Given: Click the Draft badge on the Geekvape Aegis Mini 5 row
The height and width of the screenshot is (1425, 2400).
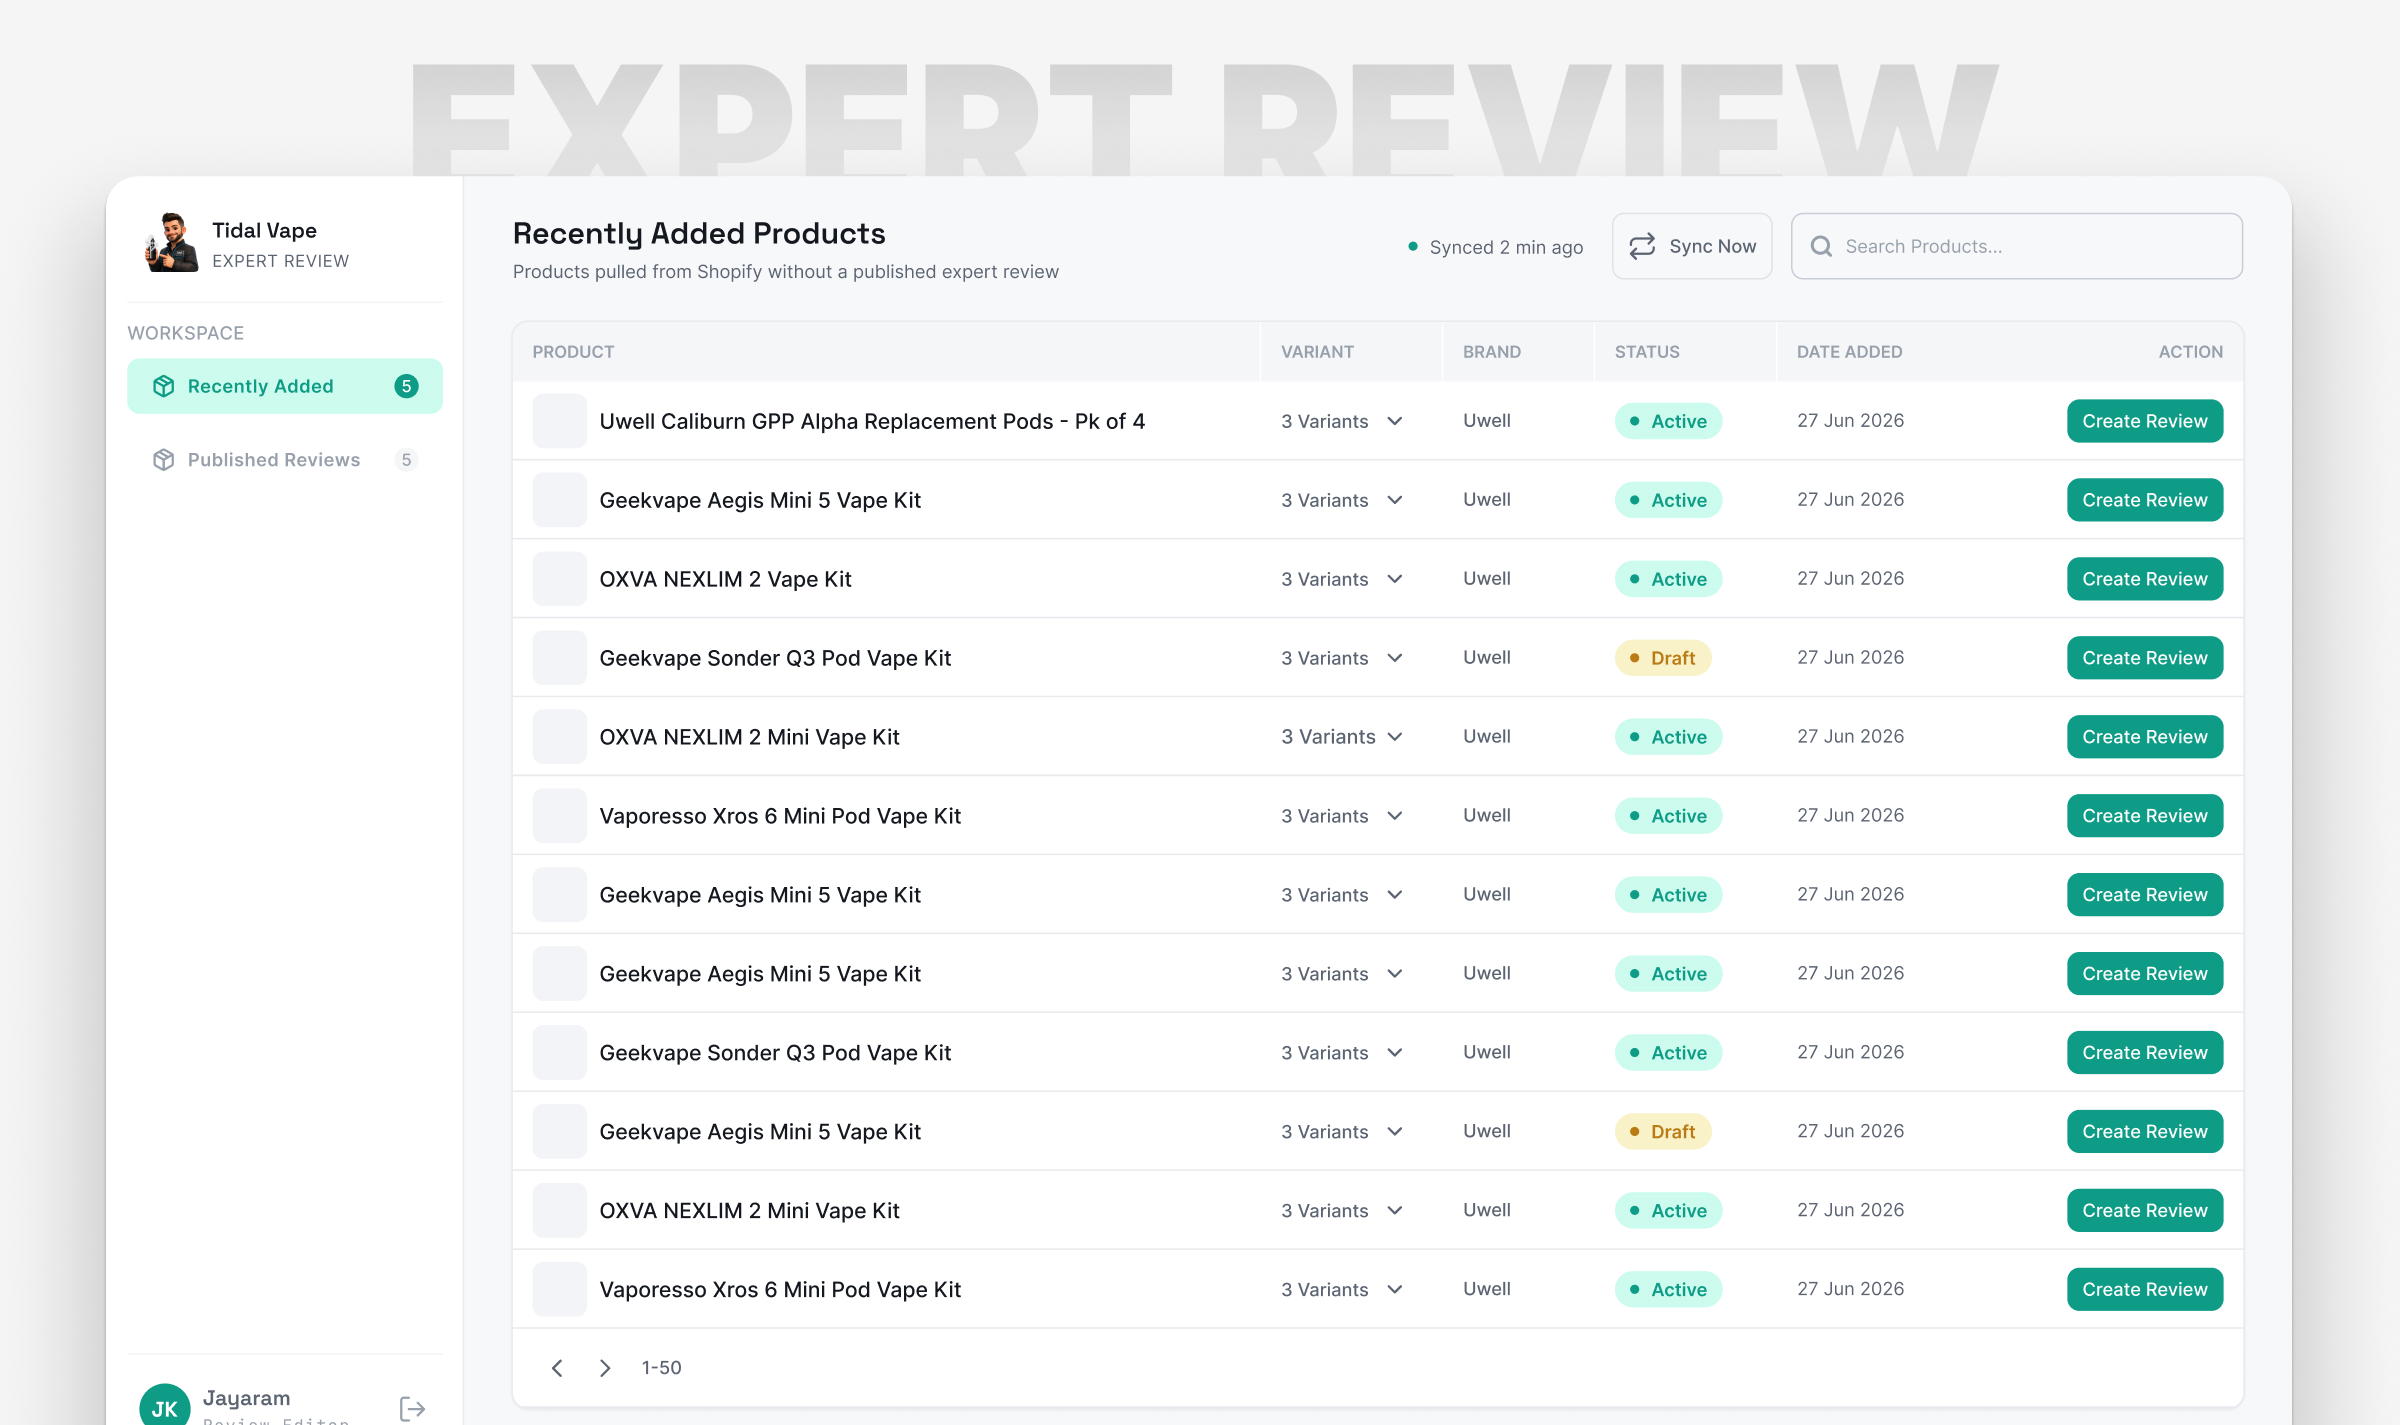Looking at the screenshot, I should coord(1662,1131).
